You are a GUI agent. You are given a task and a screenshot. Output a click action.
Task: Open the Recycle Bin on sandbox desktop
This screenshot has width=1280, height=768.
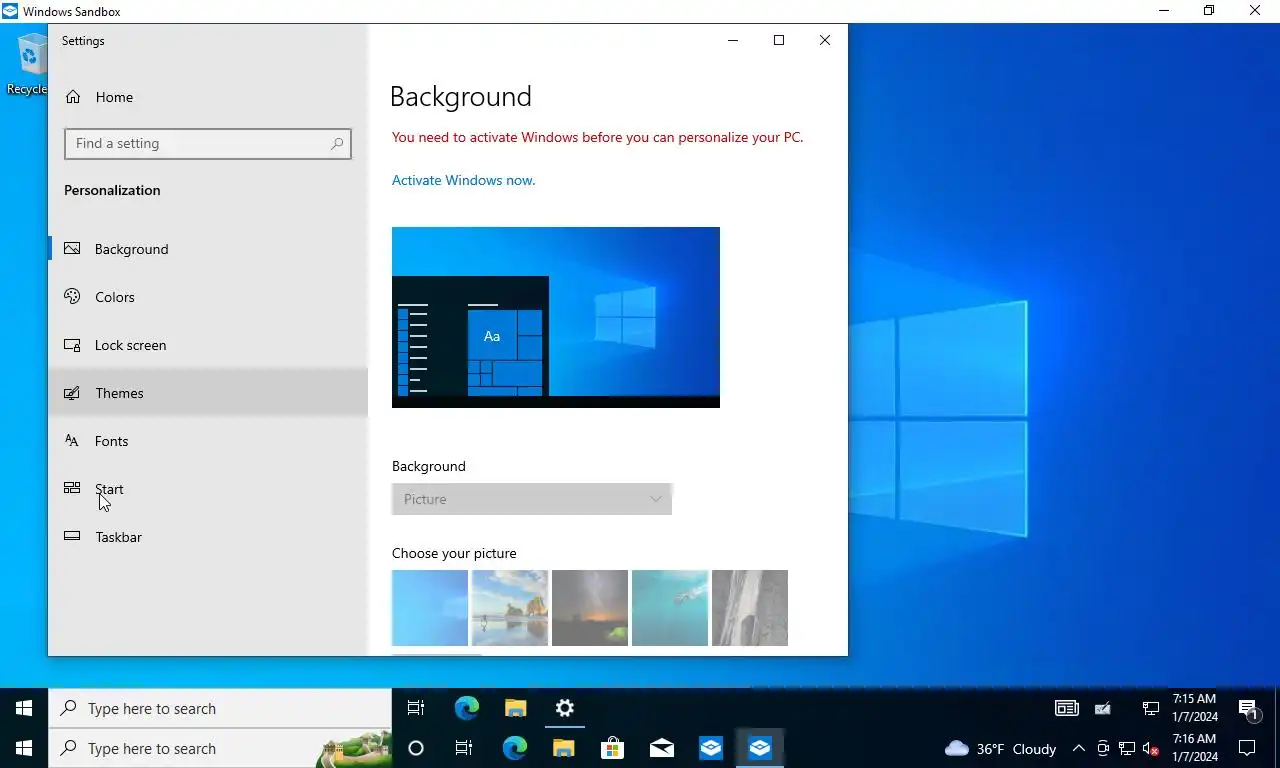pyautogui.click(x=28, y=63)
